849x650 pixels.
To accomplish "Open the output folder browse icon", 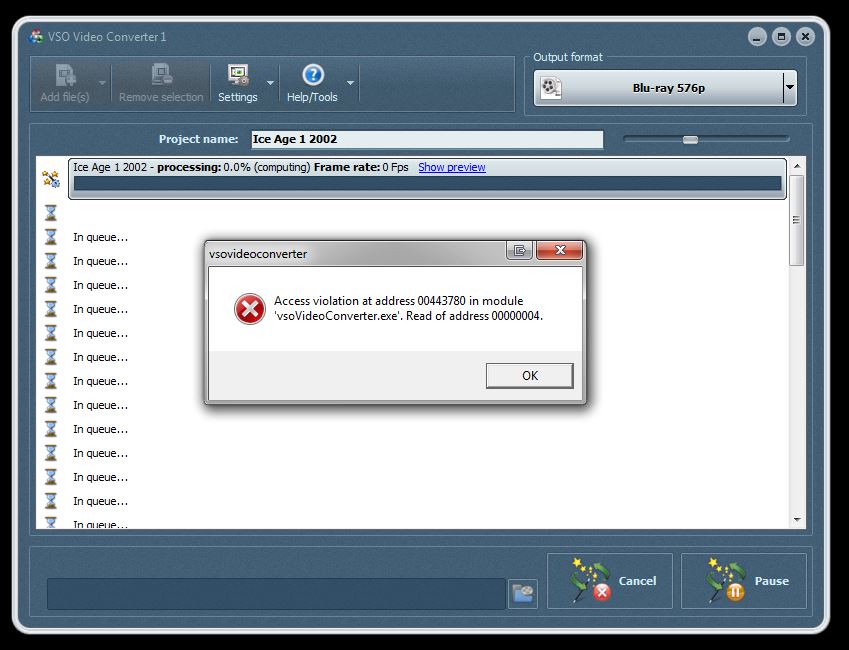I will point(523,594).
